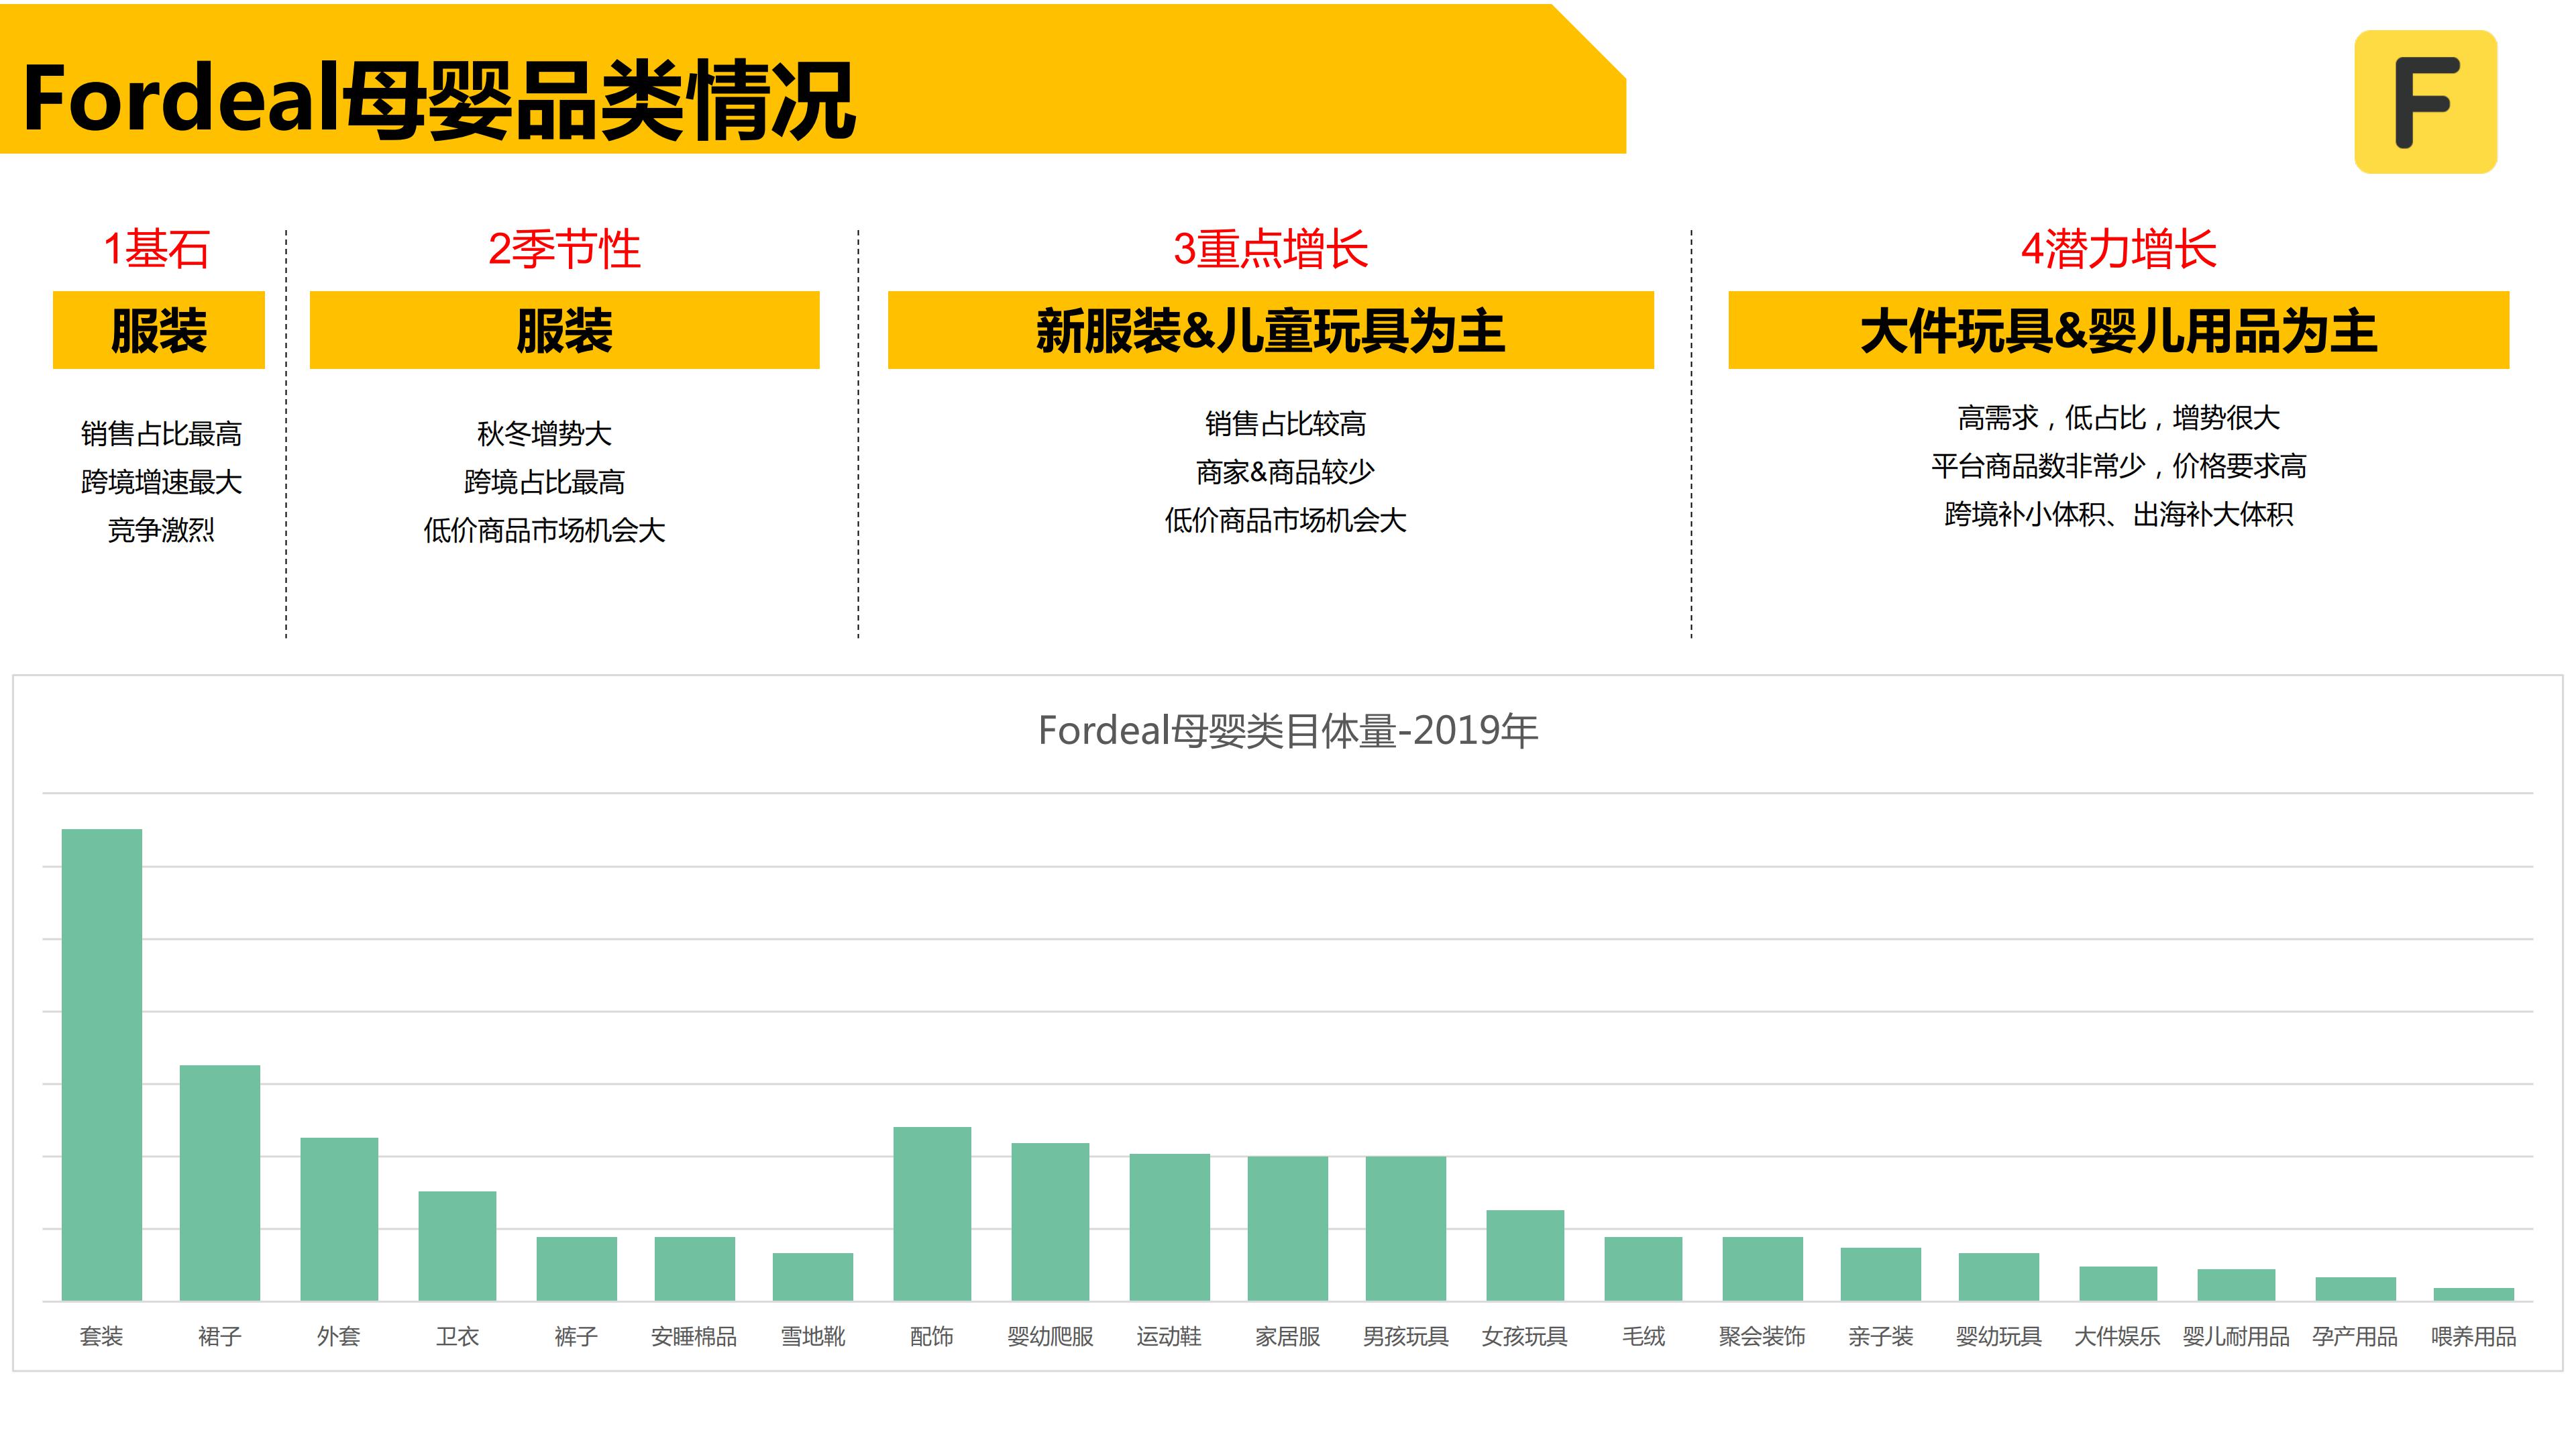Viewport: 2576px width, 1449px height.
Task: Click 低价商品市场机会大 under 2季节性
Action: [x=544, y=530]
